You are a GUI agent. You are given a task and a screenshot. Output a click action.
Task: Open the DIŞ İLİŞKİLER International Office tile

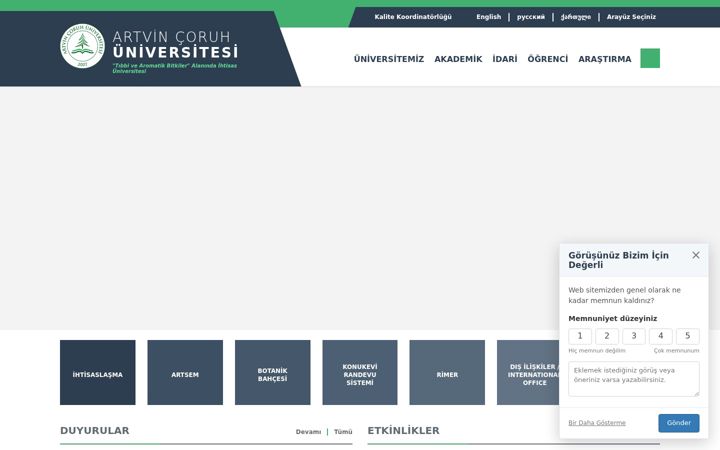(528, 372)
